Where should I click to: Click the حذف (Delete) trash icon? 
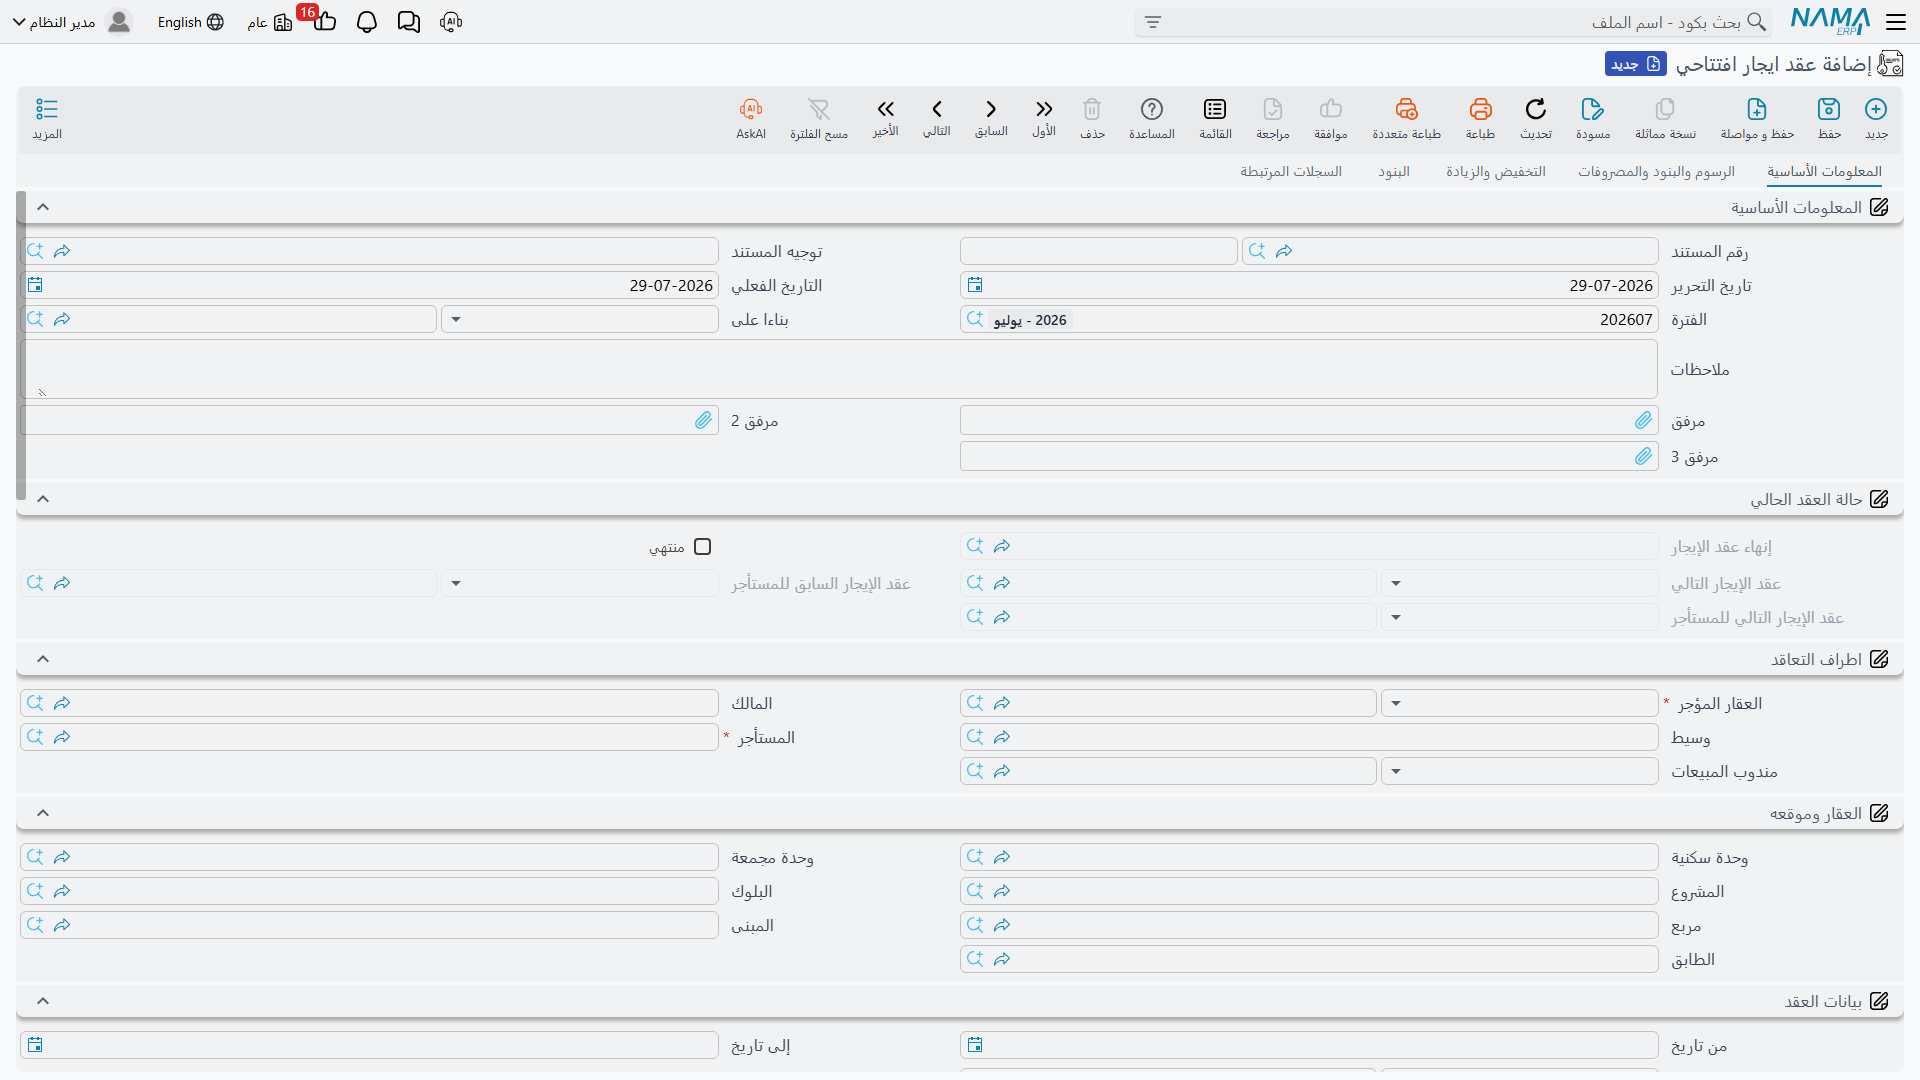(1092, 110)
